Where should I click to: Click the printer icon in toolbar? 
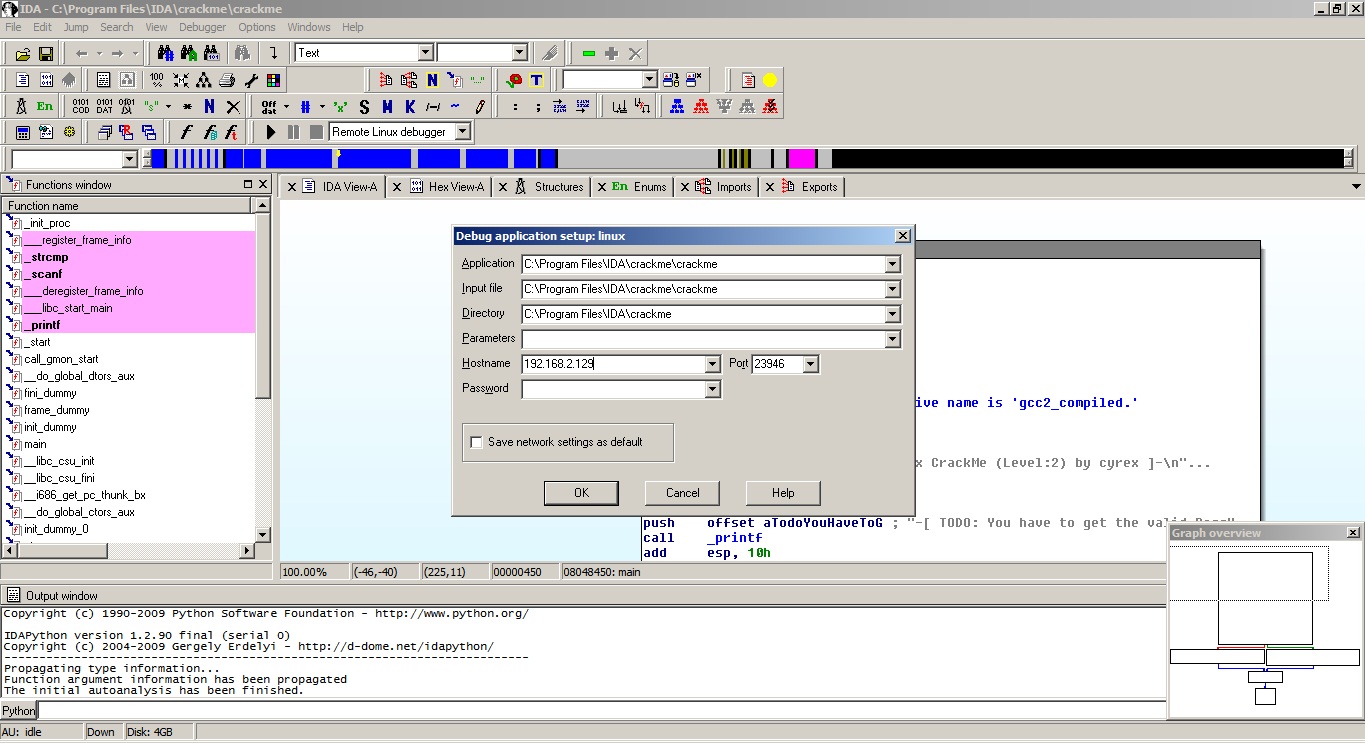[227, 80]
